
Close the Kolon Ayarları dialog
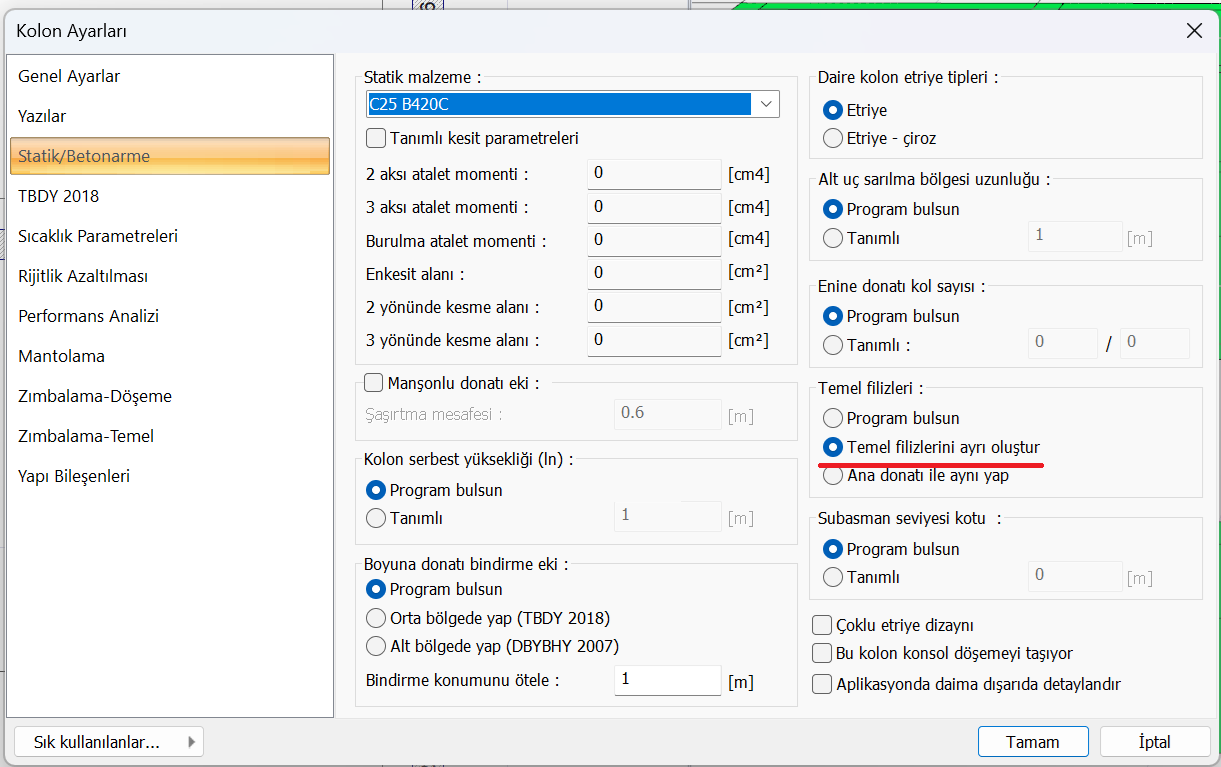(1194, 31)
